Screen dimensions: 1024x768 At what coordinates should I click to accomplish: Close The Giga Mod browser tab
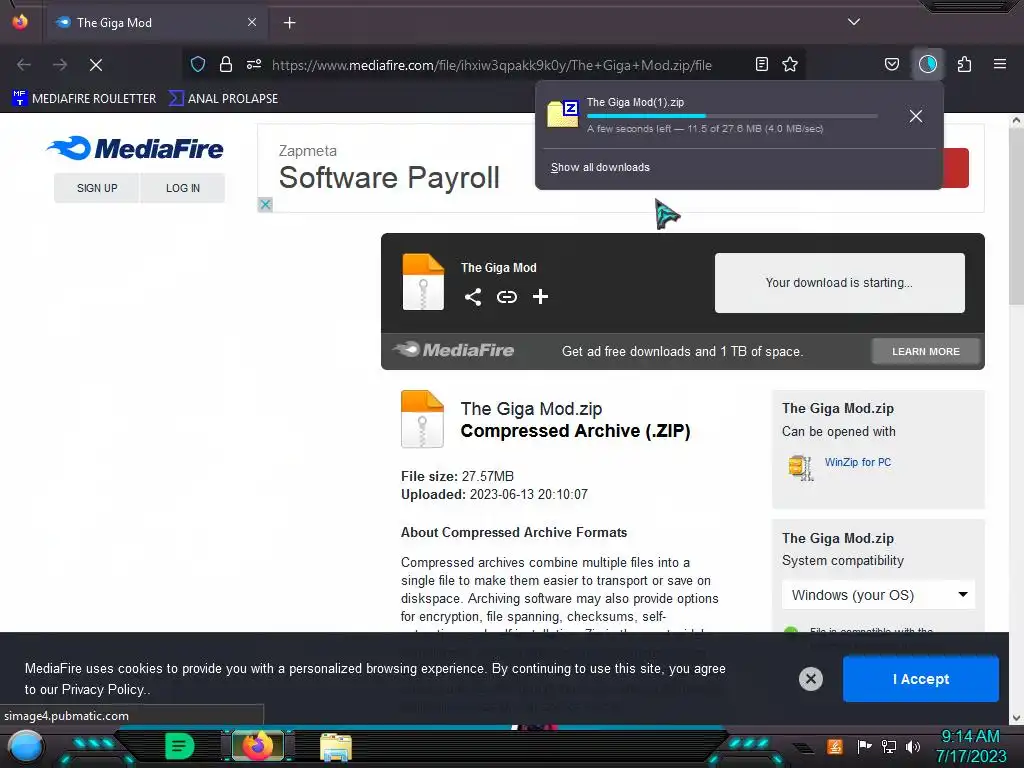(251, 22)
